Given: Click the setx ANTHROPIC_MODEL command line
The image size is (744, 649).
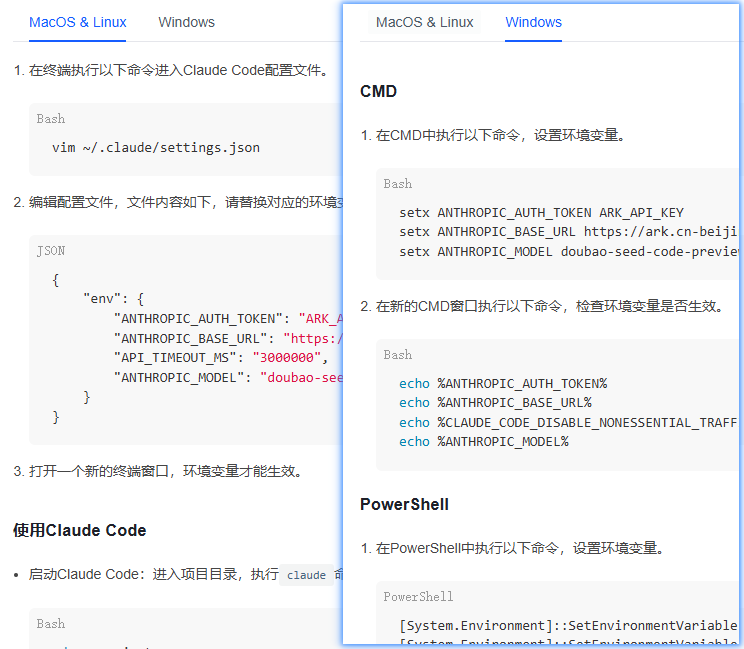Looking at the screenshot, I should click(x=568, y=251).
